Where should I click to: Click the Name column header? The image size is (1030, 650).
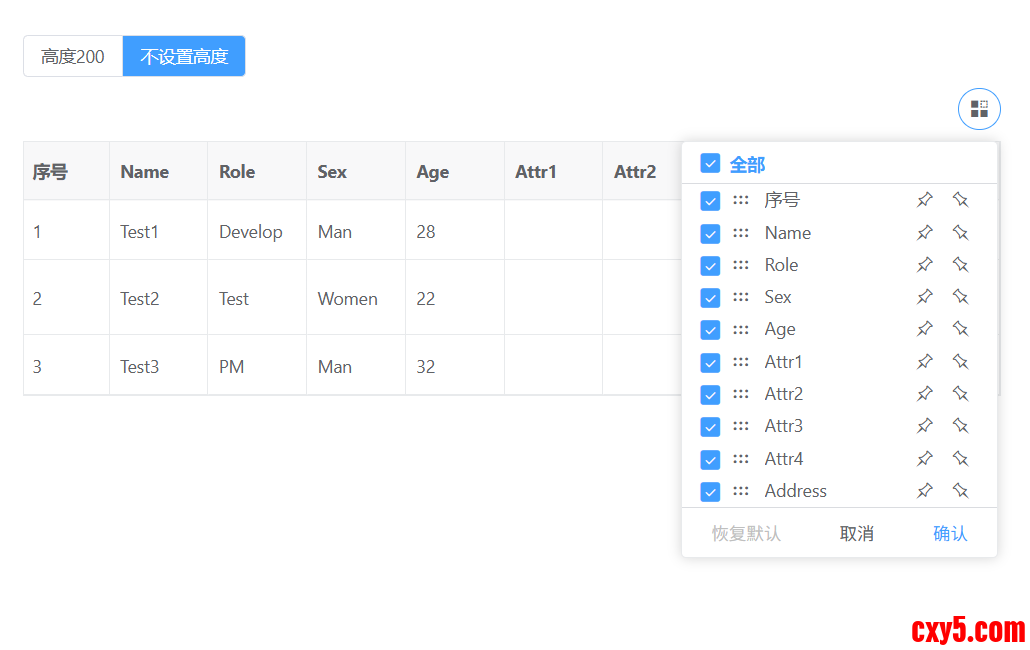pyautogui.click(x=145, y=172)
